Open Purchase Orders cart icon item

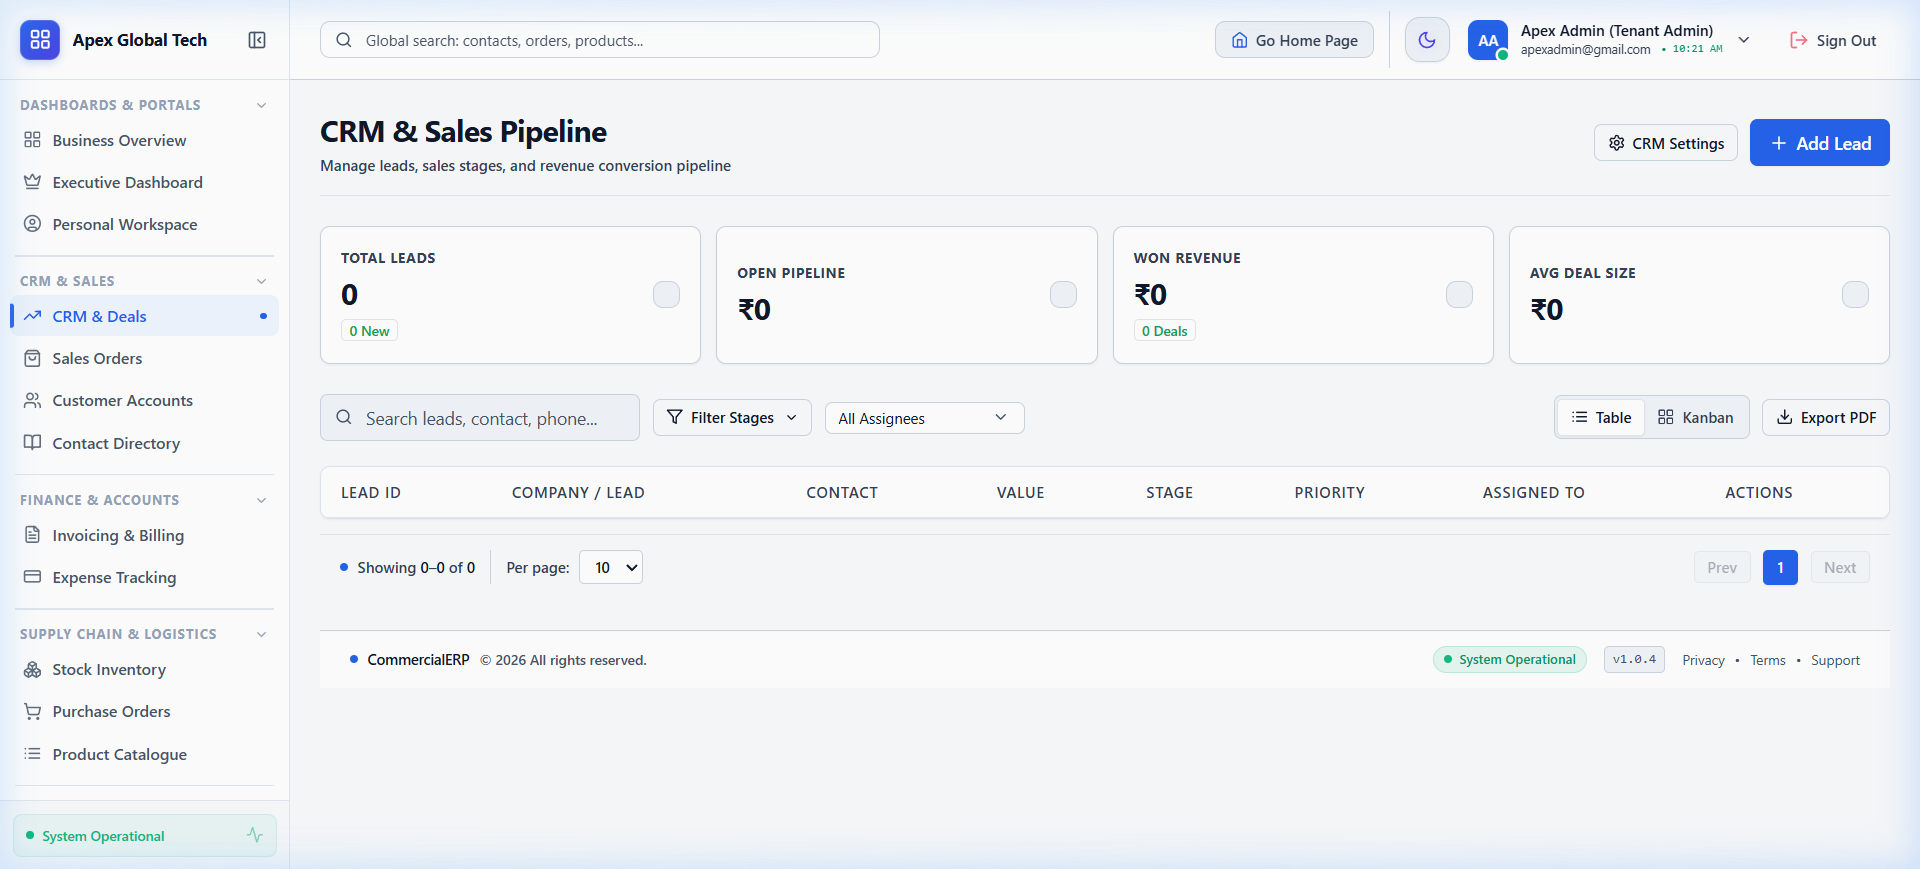tap(33, 711)
